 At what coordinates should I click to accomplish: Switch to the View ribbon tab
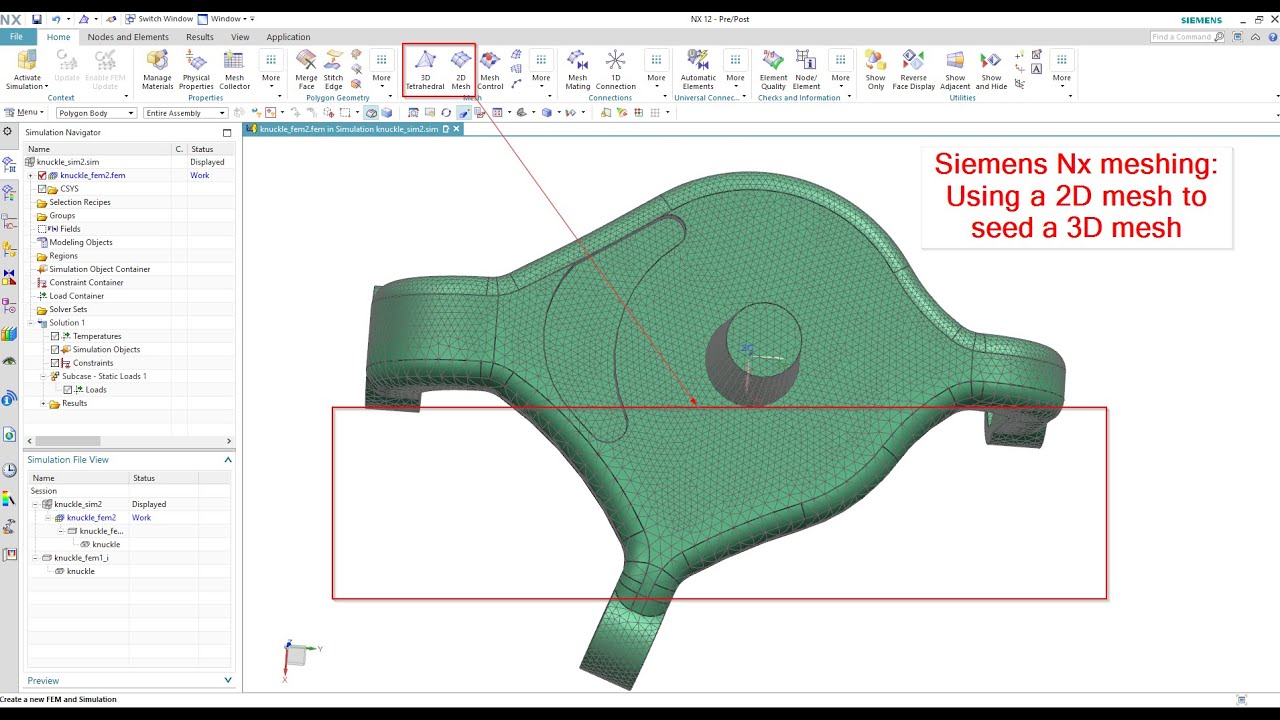tap(240, 37)
